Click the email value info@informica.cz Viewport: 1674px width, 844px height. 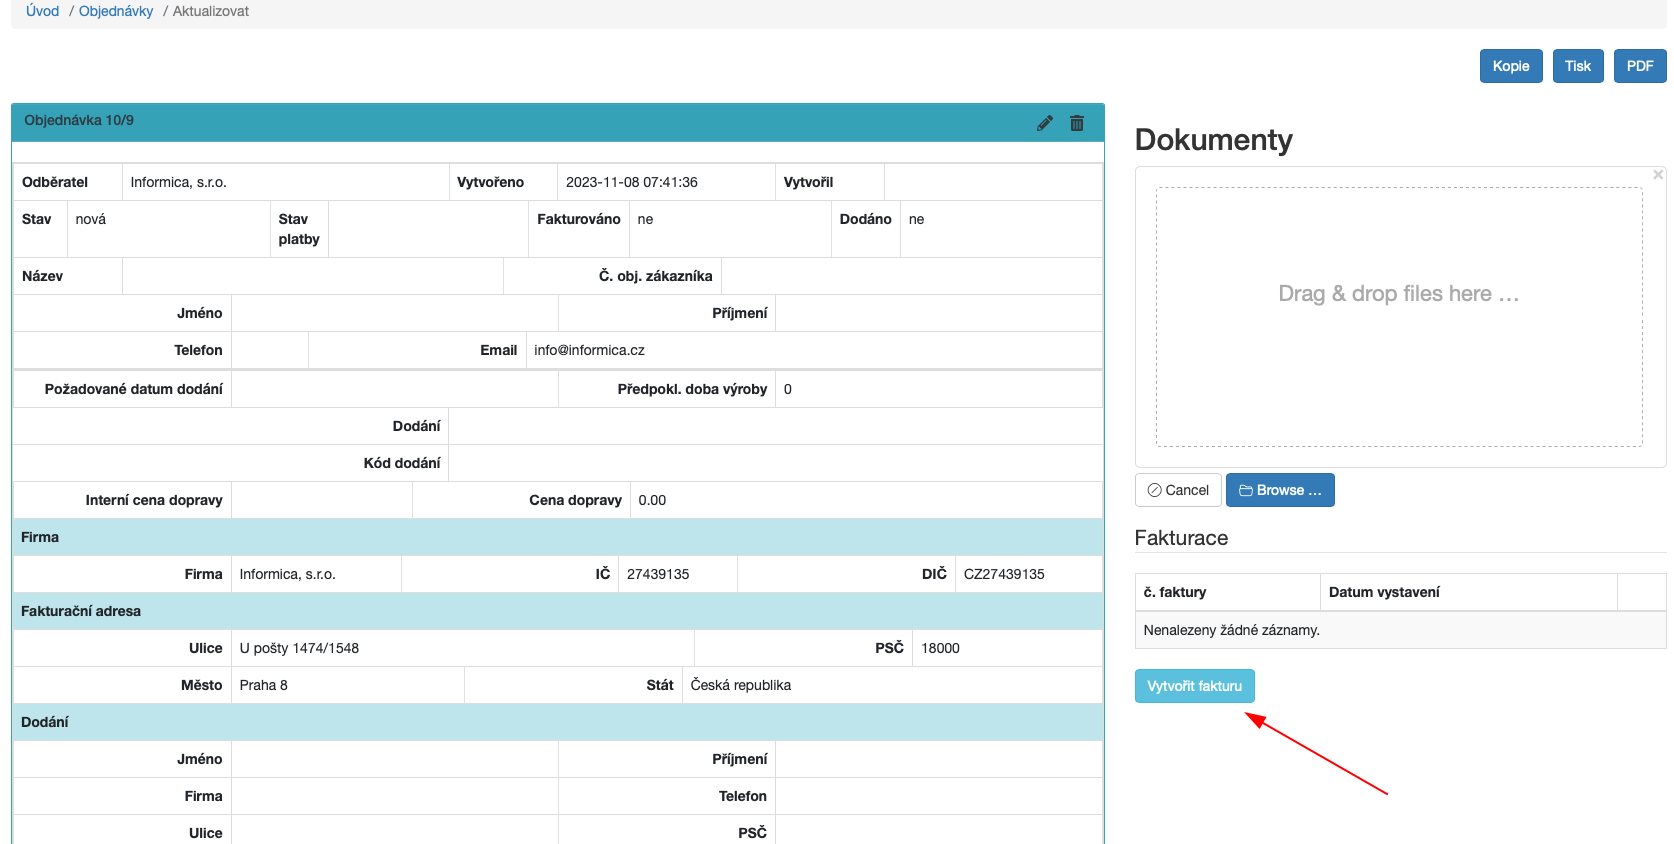click(x=589, y=350)
